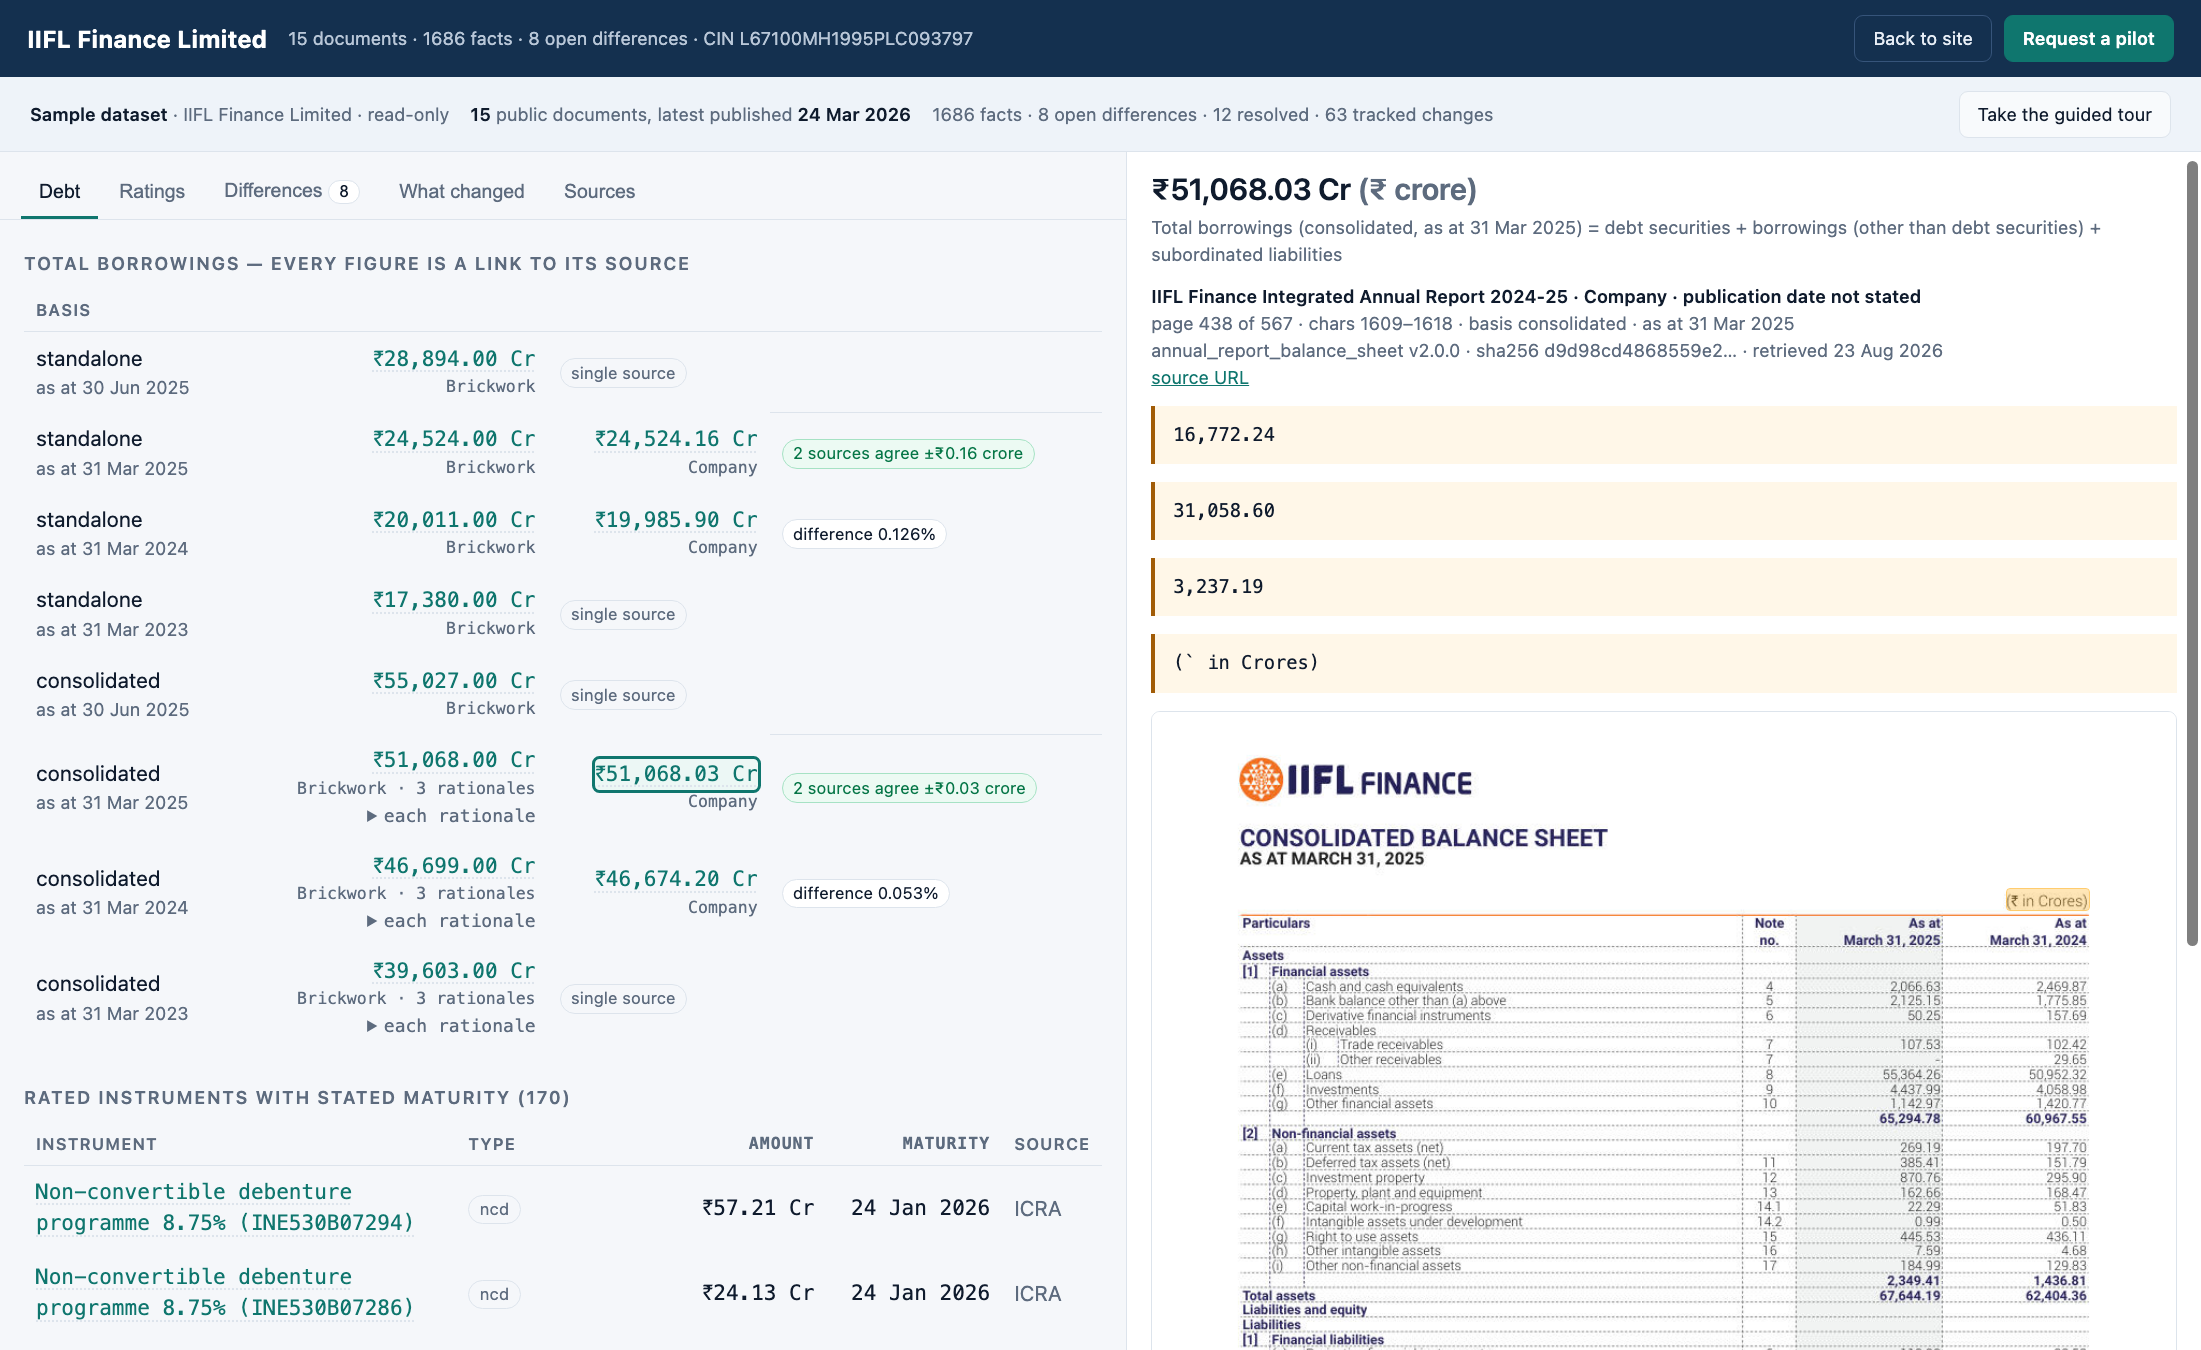Open ₹51,068.00 Cr Brickwork figure
The image size is (2201, 1350).
click(x=454, y=759)
